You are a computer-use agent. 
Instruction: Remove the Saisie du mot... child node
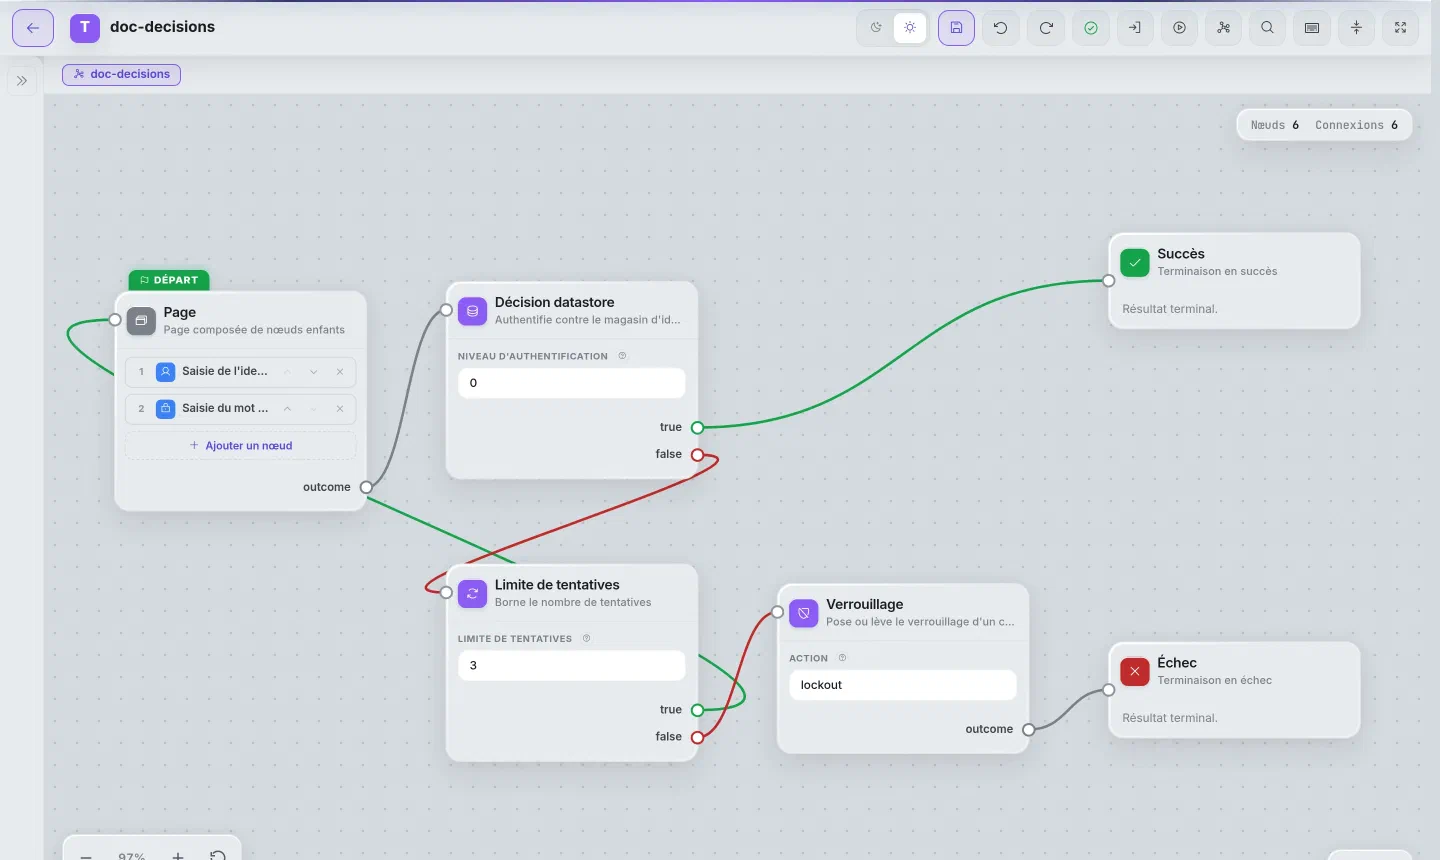[340, 409]
